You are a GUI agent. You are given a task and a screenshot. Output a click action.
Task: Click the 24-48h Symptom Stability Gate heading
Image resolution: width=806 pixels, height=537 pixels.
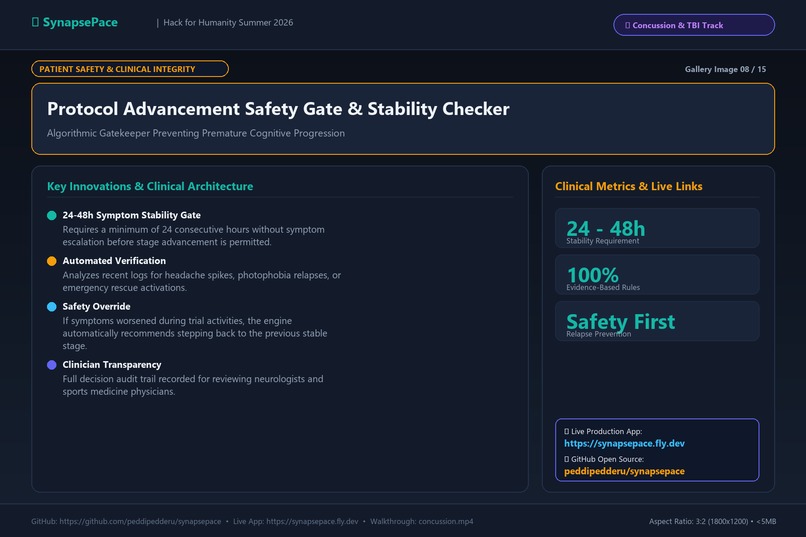coord(132,215)
